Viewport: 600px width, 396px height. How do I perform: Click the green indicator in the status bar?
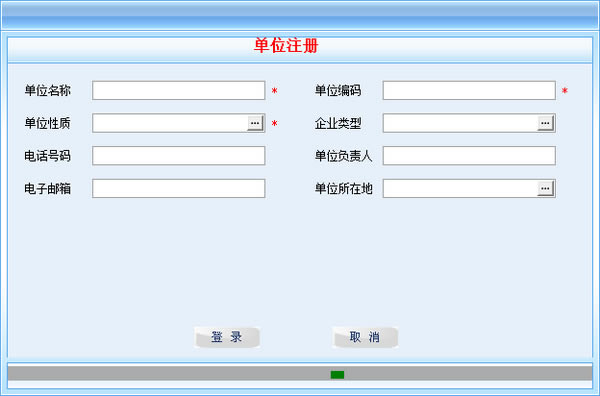[337, 375]
